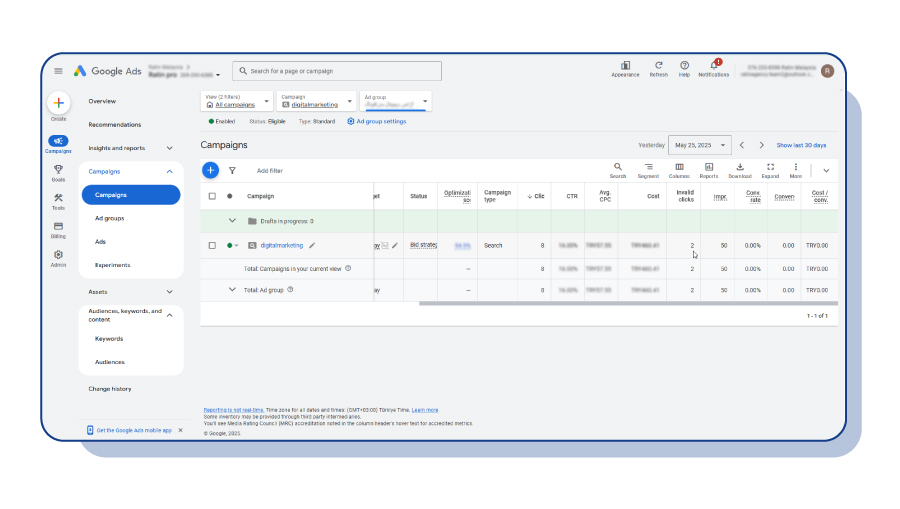Open the Columns icon in table toolbar
This screenshot has height=509, width=900.
679,167
